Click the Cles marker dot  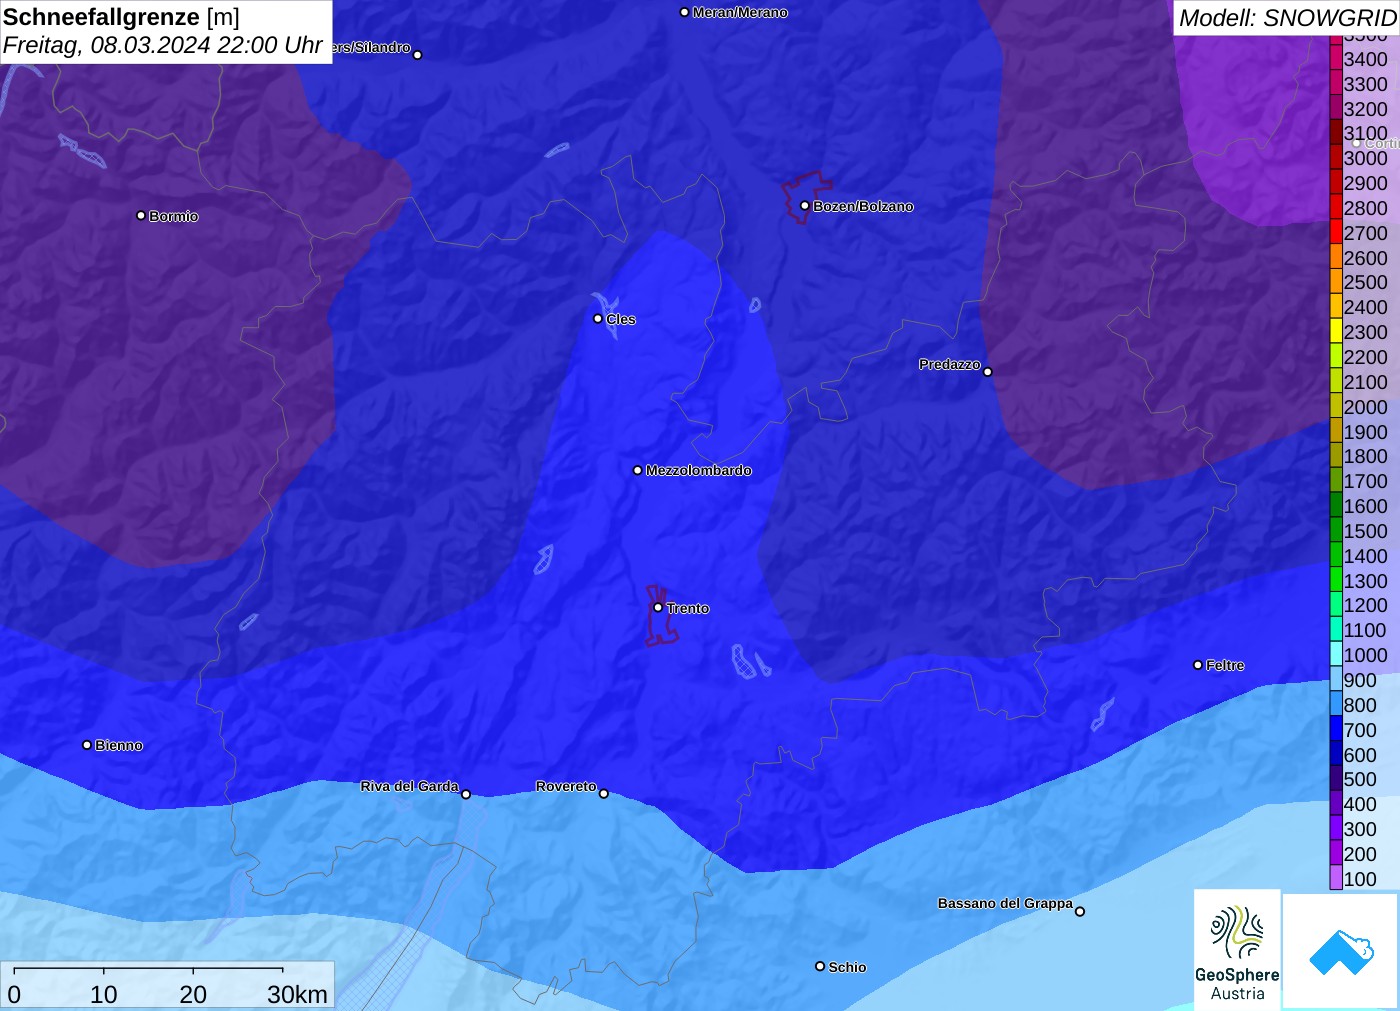pyautogui.click(x=598, y=319)
